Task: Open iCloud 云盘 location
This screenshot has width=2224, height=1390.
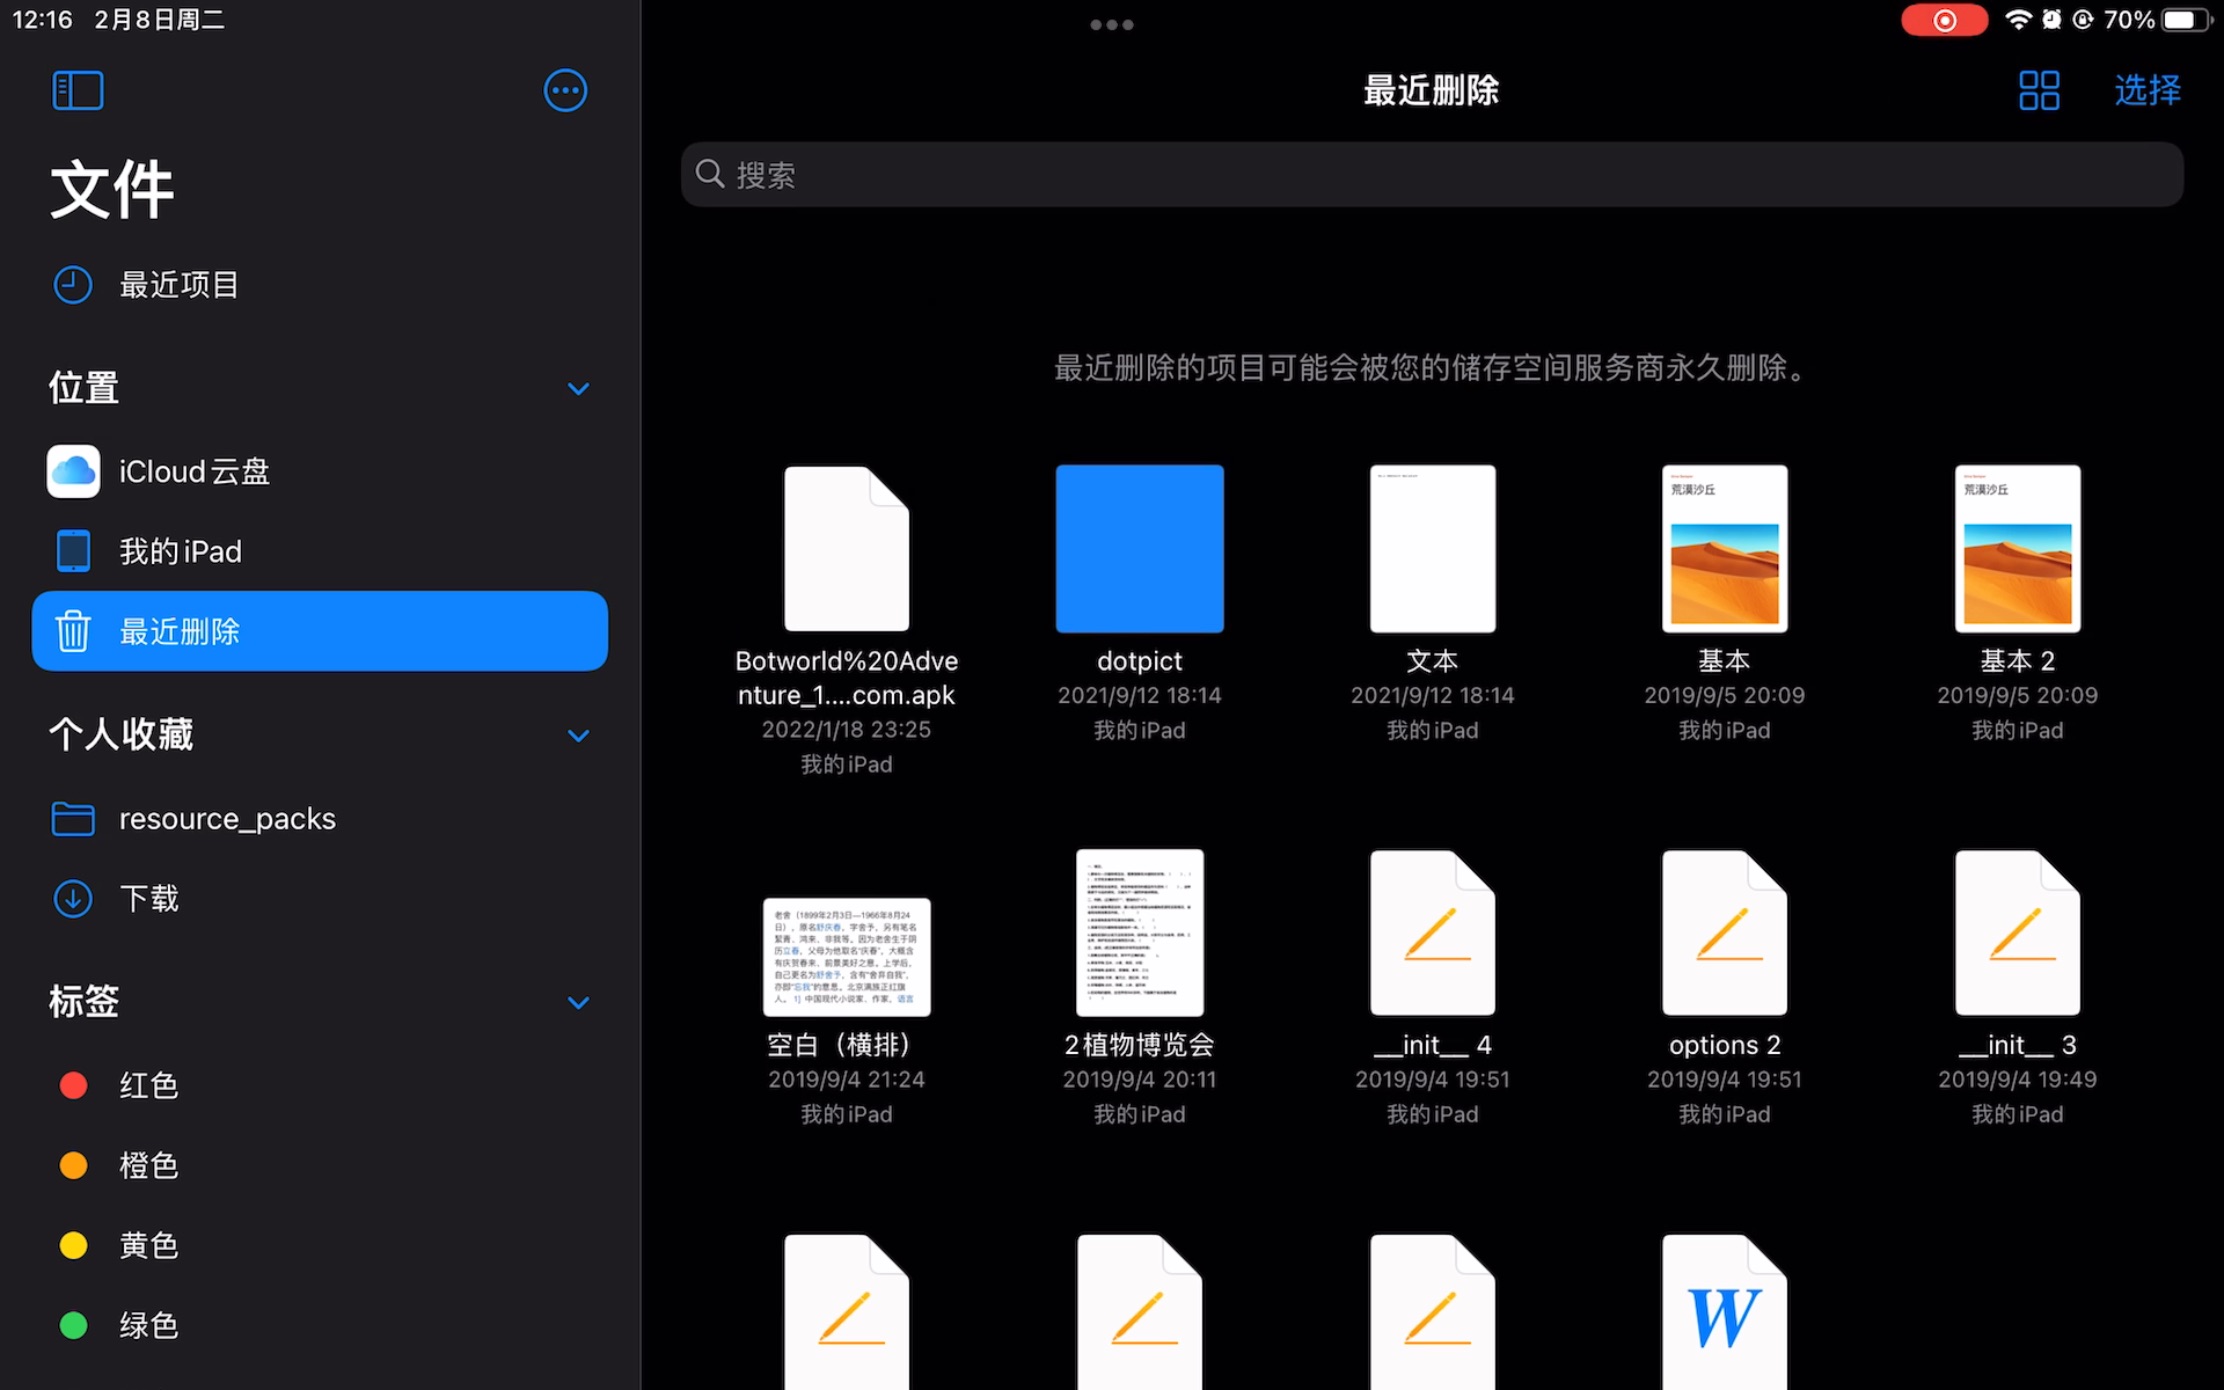Action: pyautogui.click(x=193, y=471)
